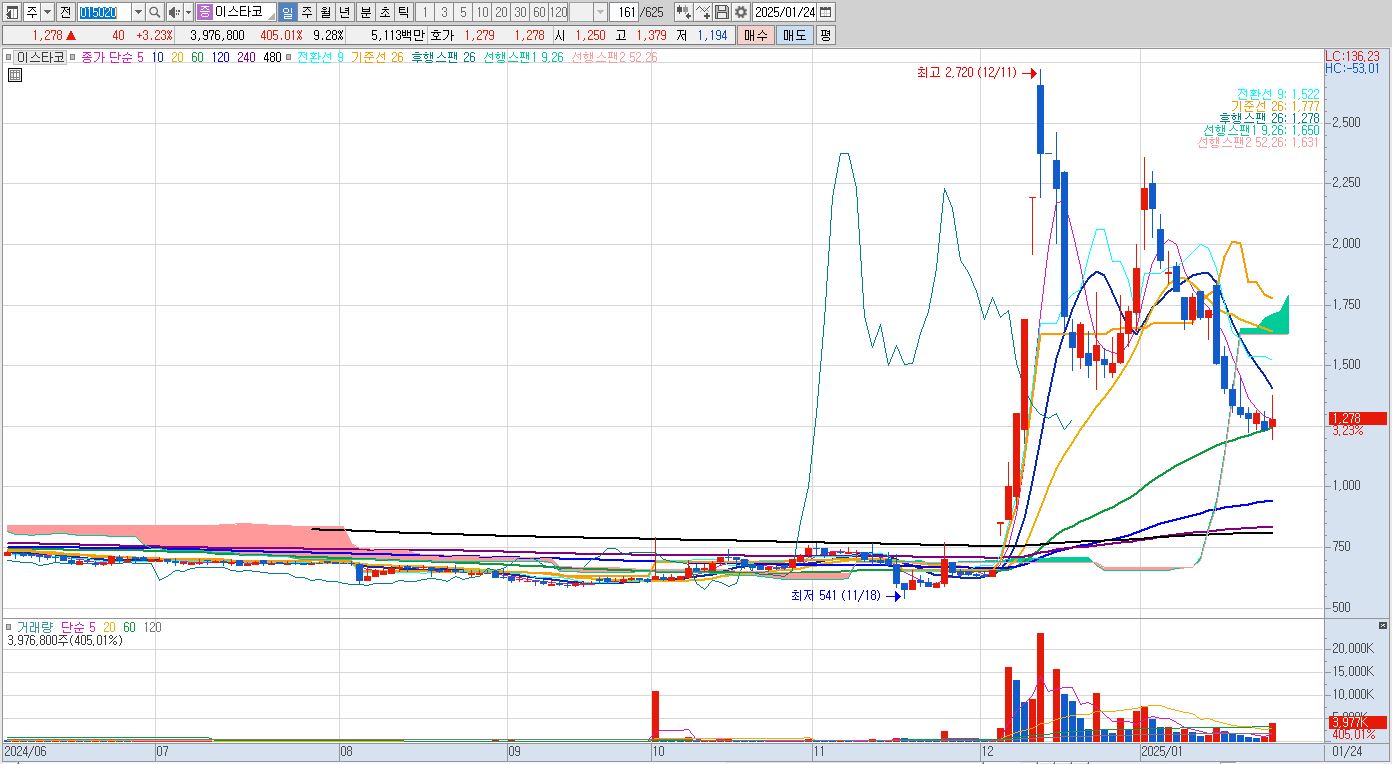The height and width of the screenshot is (764, 1392).
Task: Click the 매수 buy button
Action: coord(755,35)
